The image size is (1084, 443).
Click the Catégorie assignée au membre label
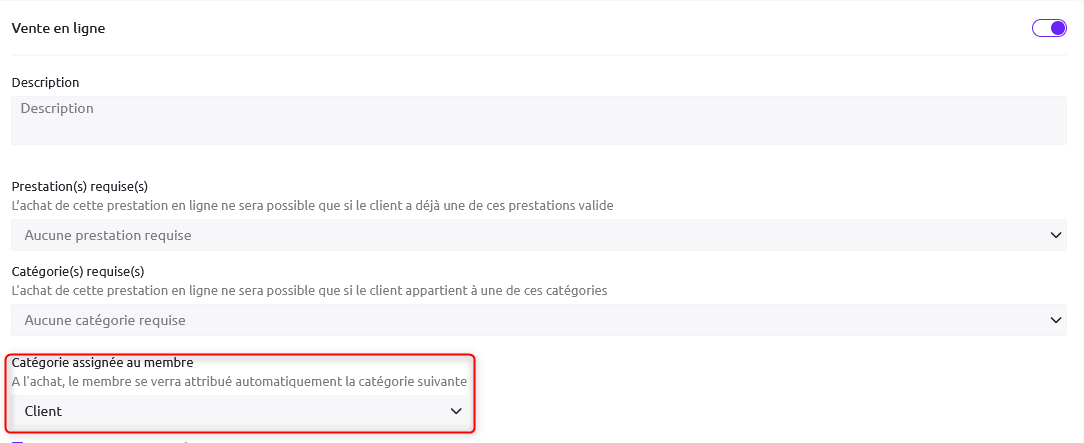[x=102, y=362]
